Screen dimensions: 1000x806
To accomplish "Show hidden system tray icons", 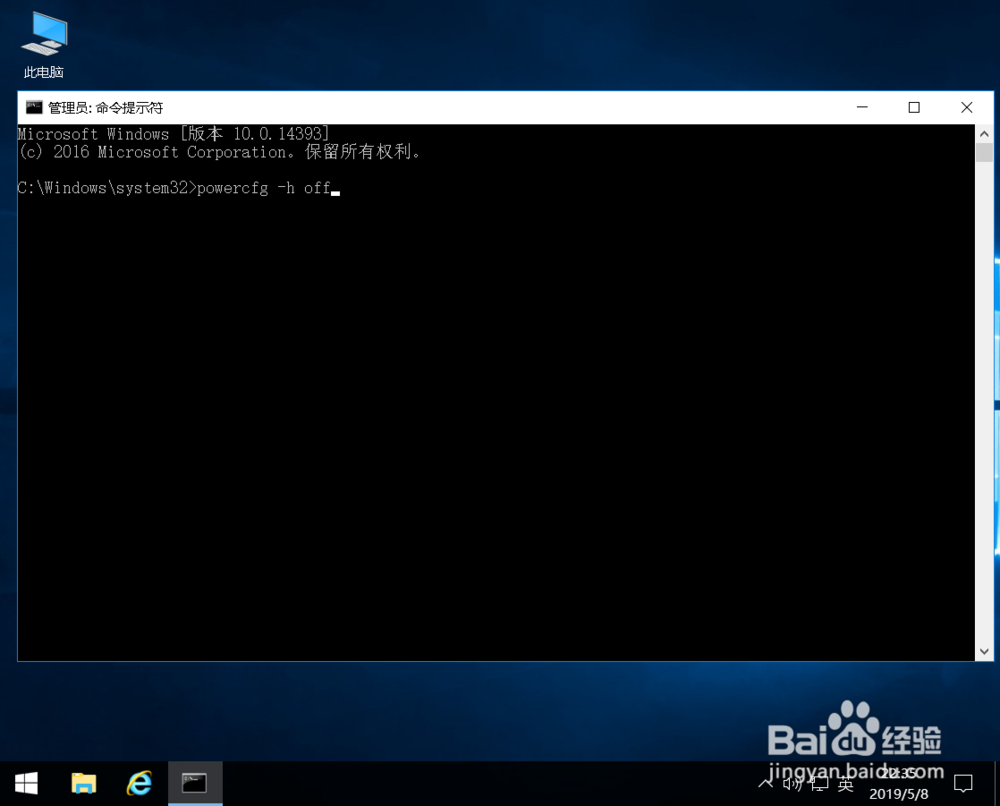I will click(765, 783).
